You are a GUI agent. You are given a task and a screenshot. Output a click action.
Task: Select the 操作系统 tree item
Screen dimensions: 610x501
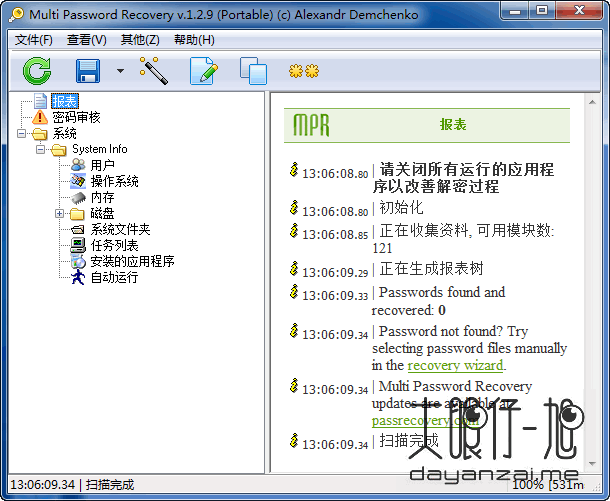coord(115,181)
